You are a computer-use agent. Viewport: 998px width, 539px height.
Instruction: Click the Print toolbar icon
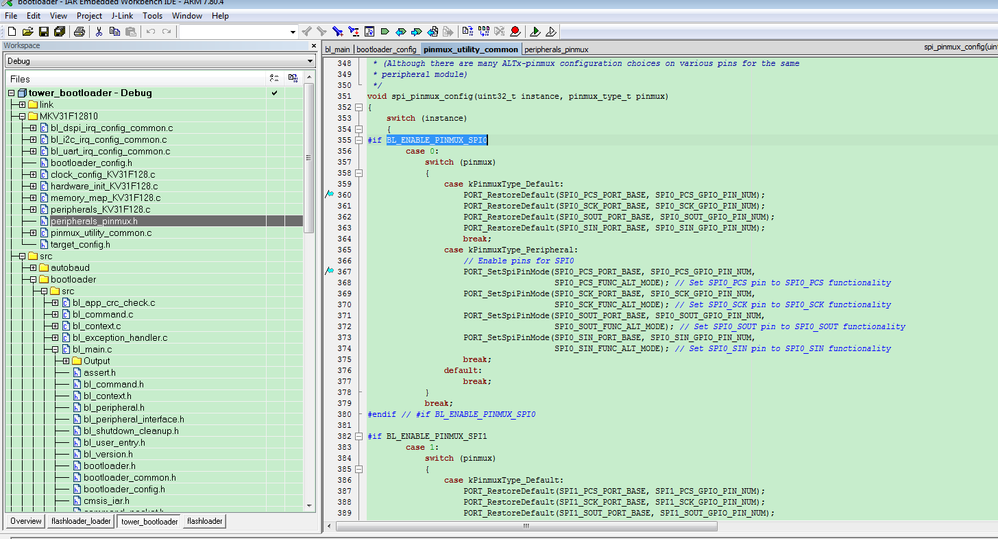(79, 32)
